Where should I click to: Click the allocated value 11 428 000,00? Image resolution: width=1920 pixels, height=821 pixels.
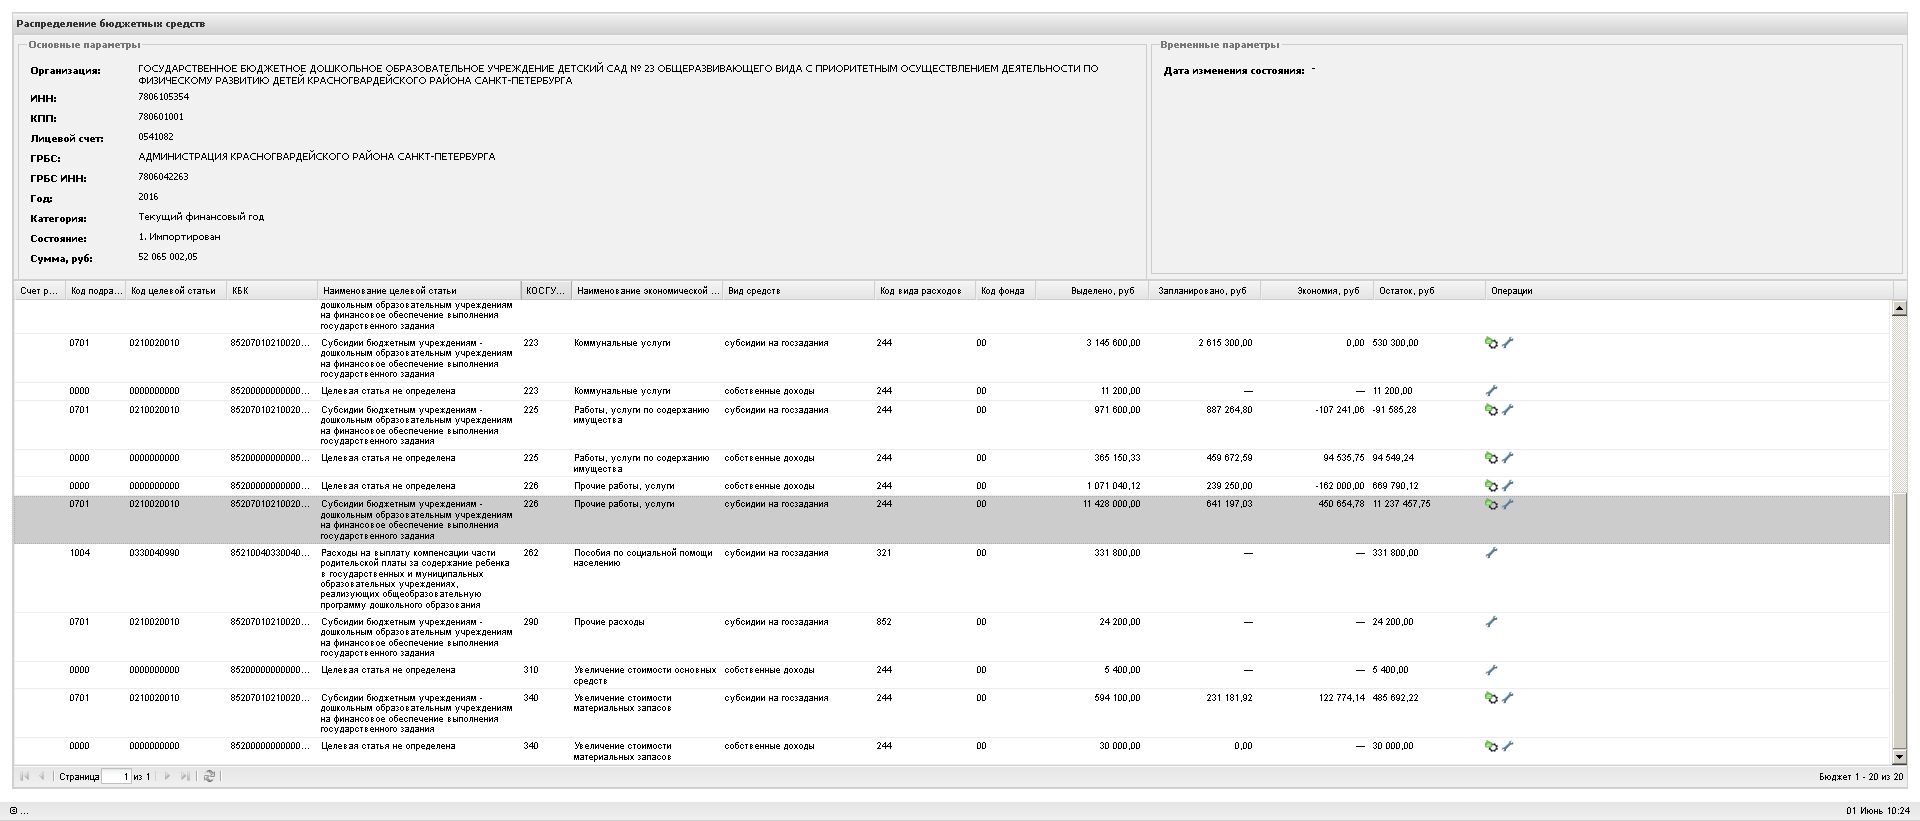point(1111,504)
